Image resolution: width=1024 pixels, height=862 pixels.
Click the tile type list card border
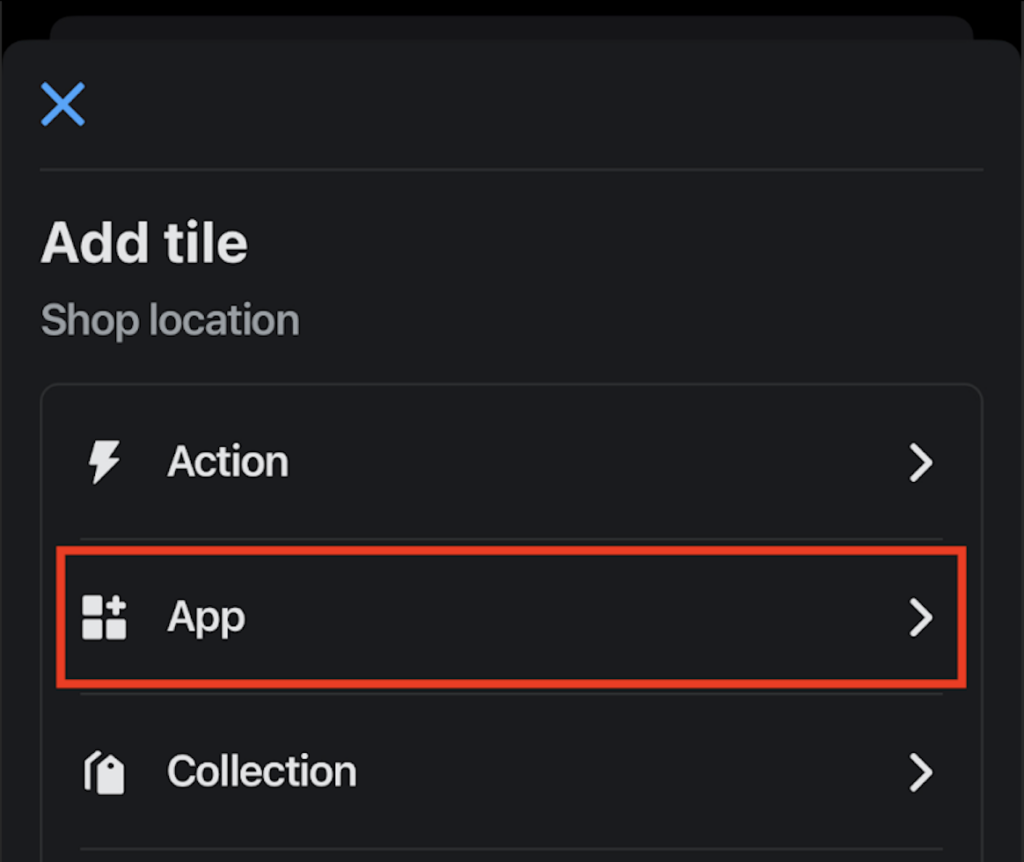(x=511, y=385)
